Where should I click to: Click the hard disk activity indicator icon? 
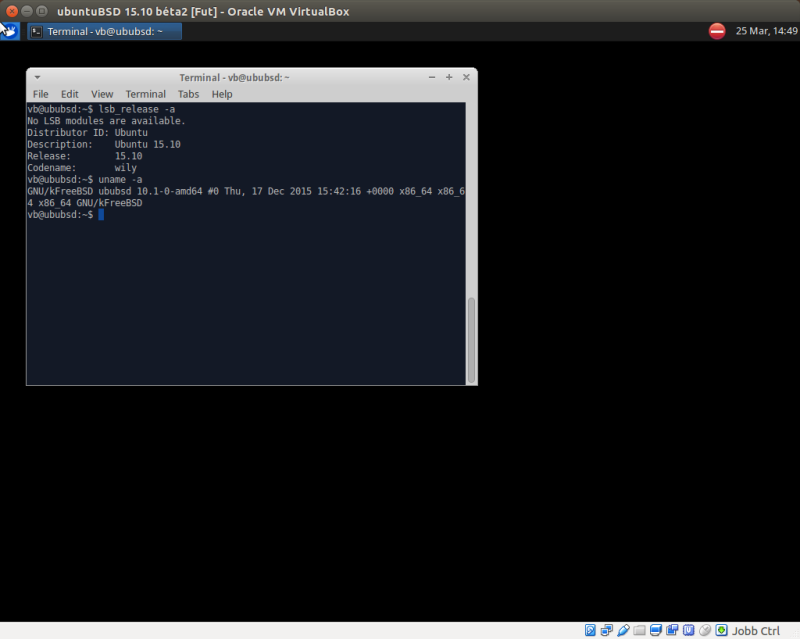590,630
